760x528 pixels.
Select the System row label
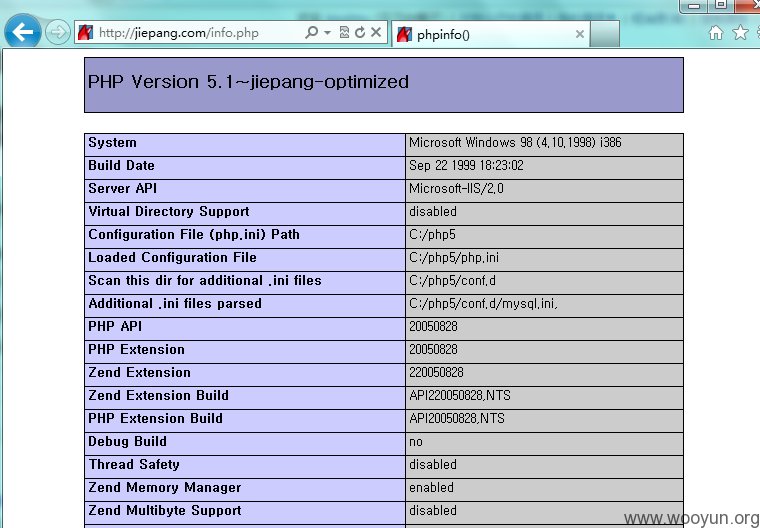pyautogui.click(x=112, y=143)
